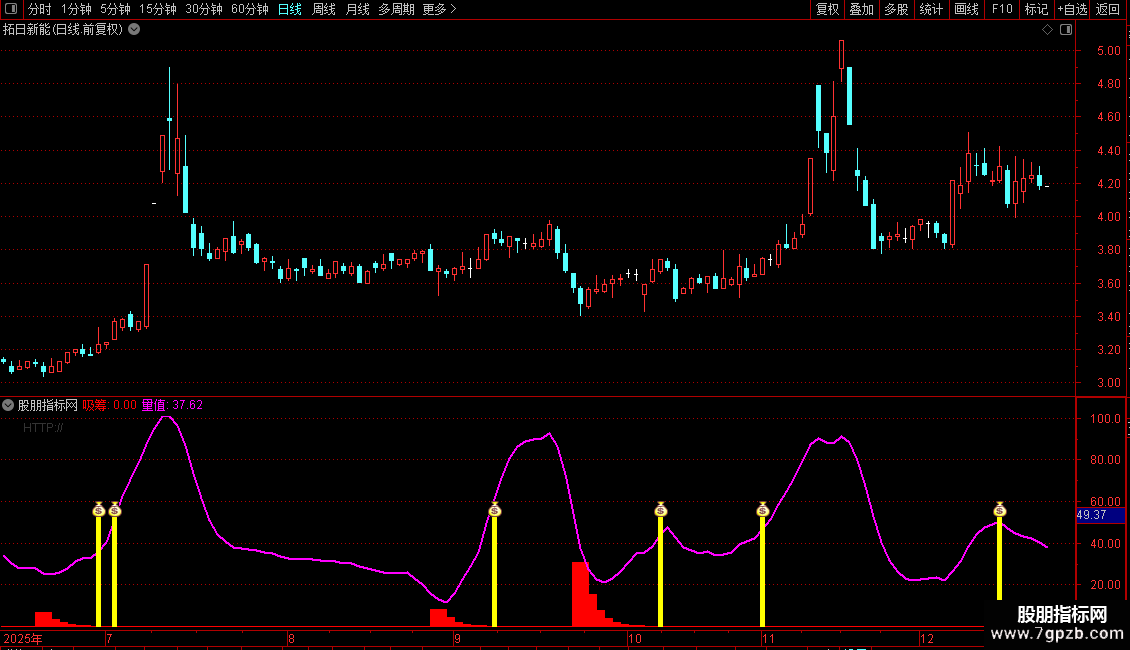Open the 多股 multi-stock view
The image size is (1130, 650).
(x=896, y=9)
